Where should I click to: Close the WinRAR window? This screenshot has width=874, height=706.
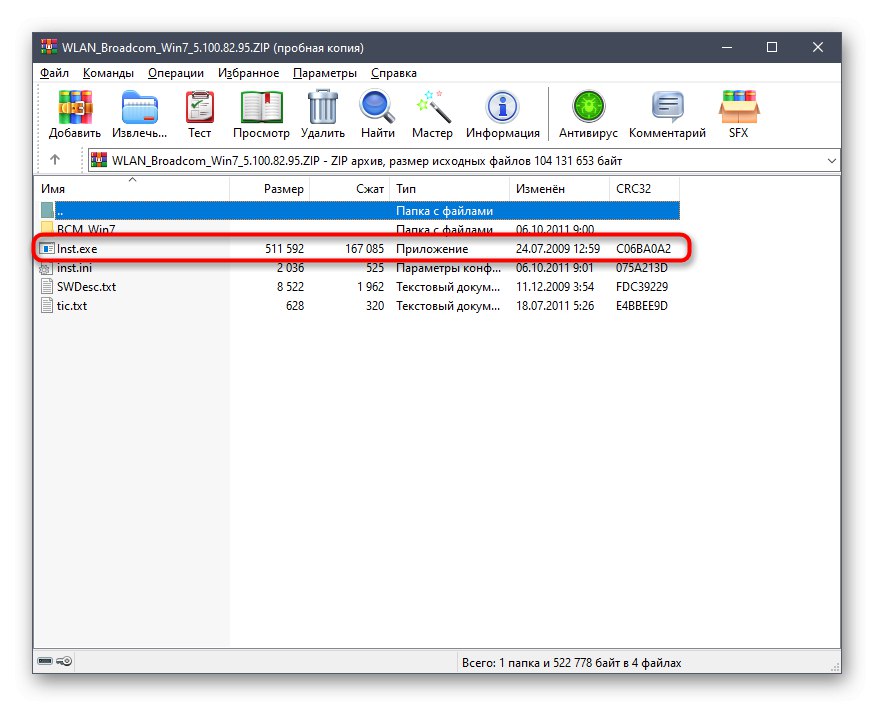point(818,47)
